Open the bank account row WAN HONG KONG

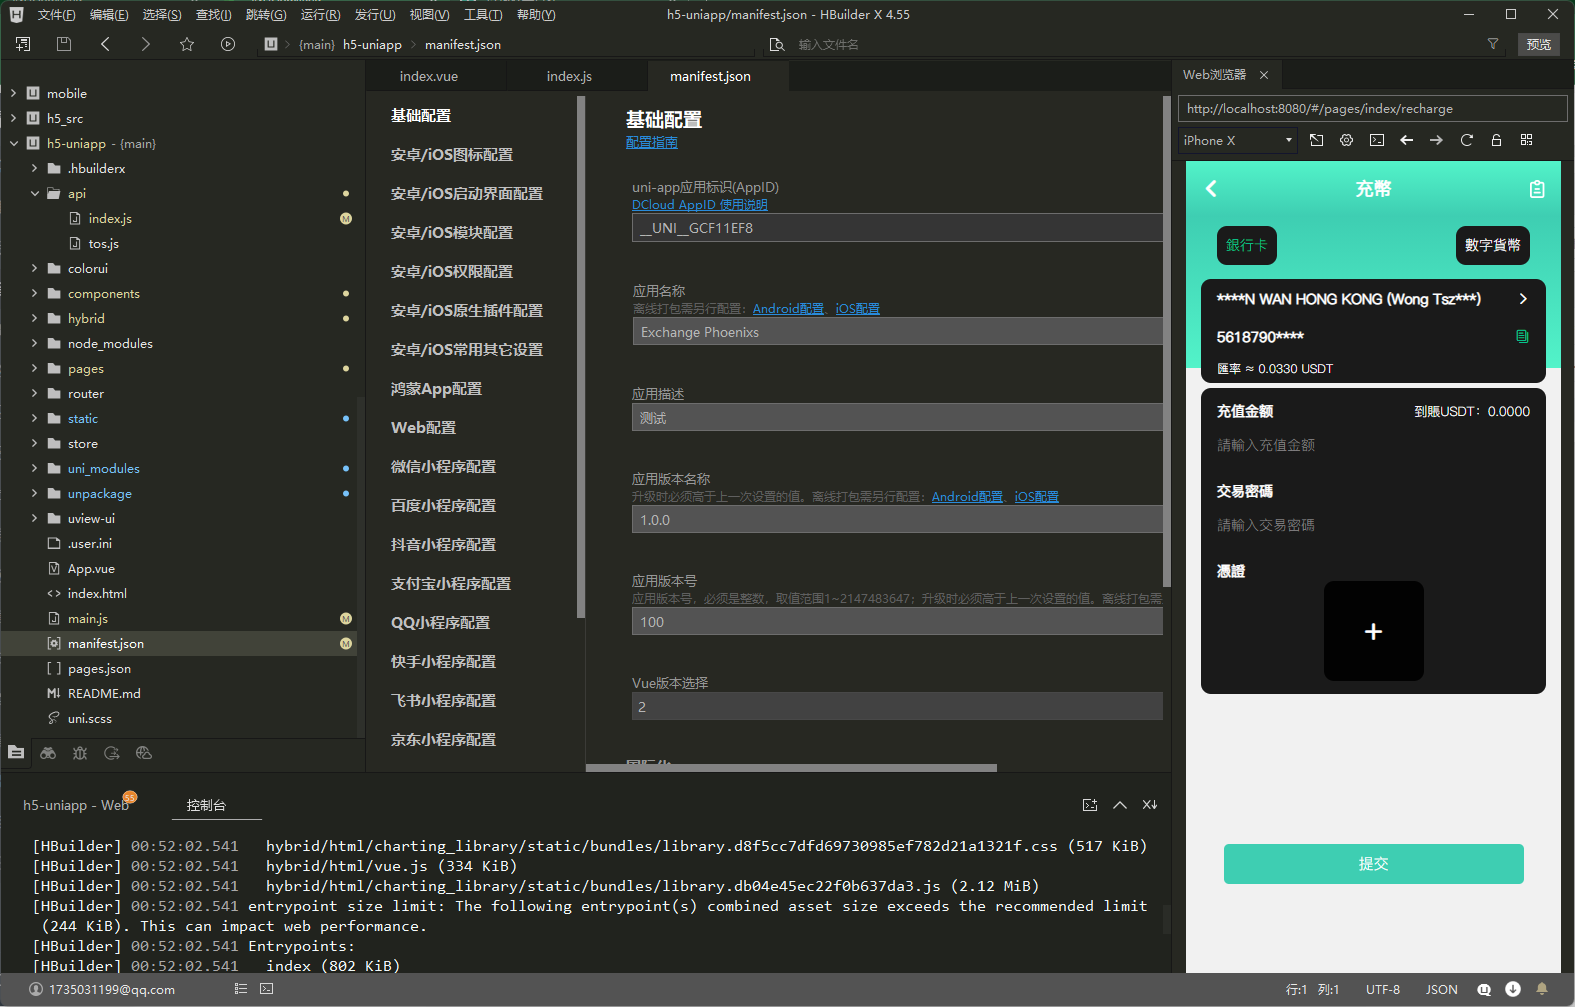click(x=1373, y=299)
